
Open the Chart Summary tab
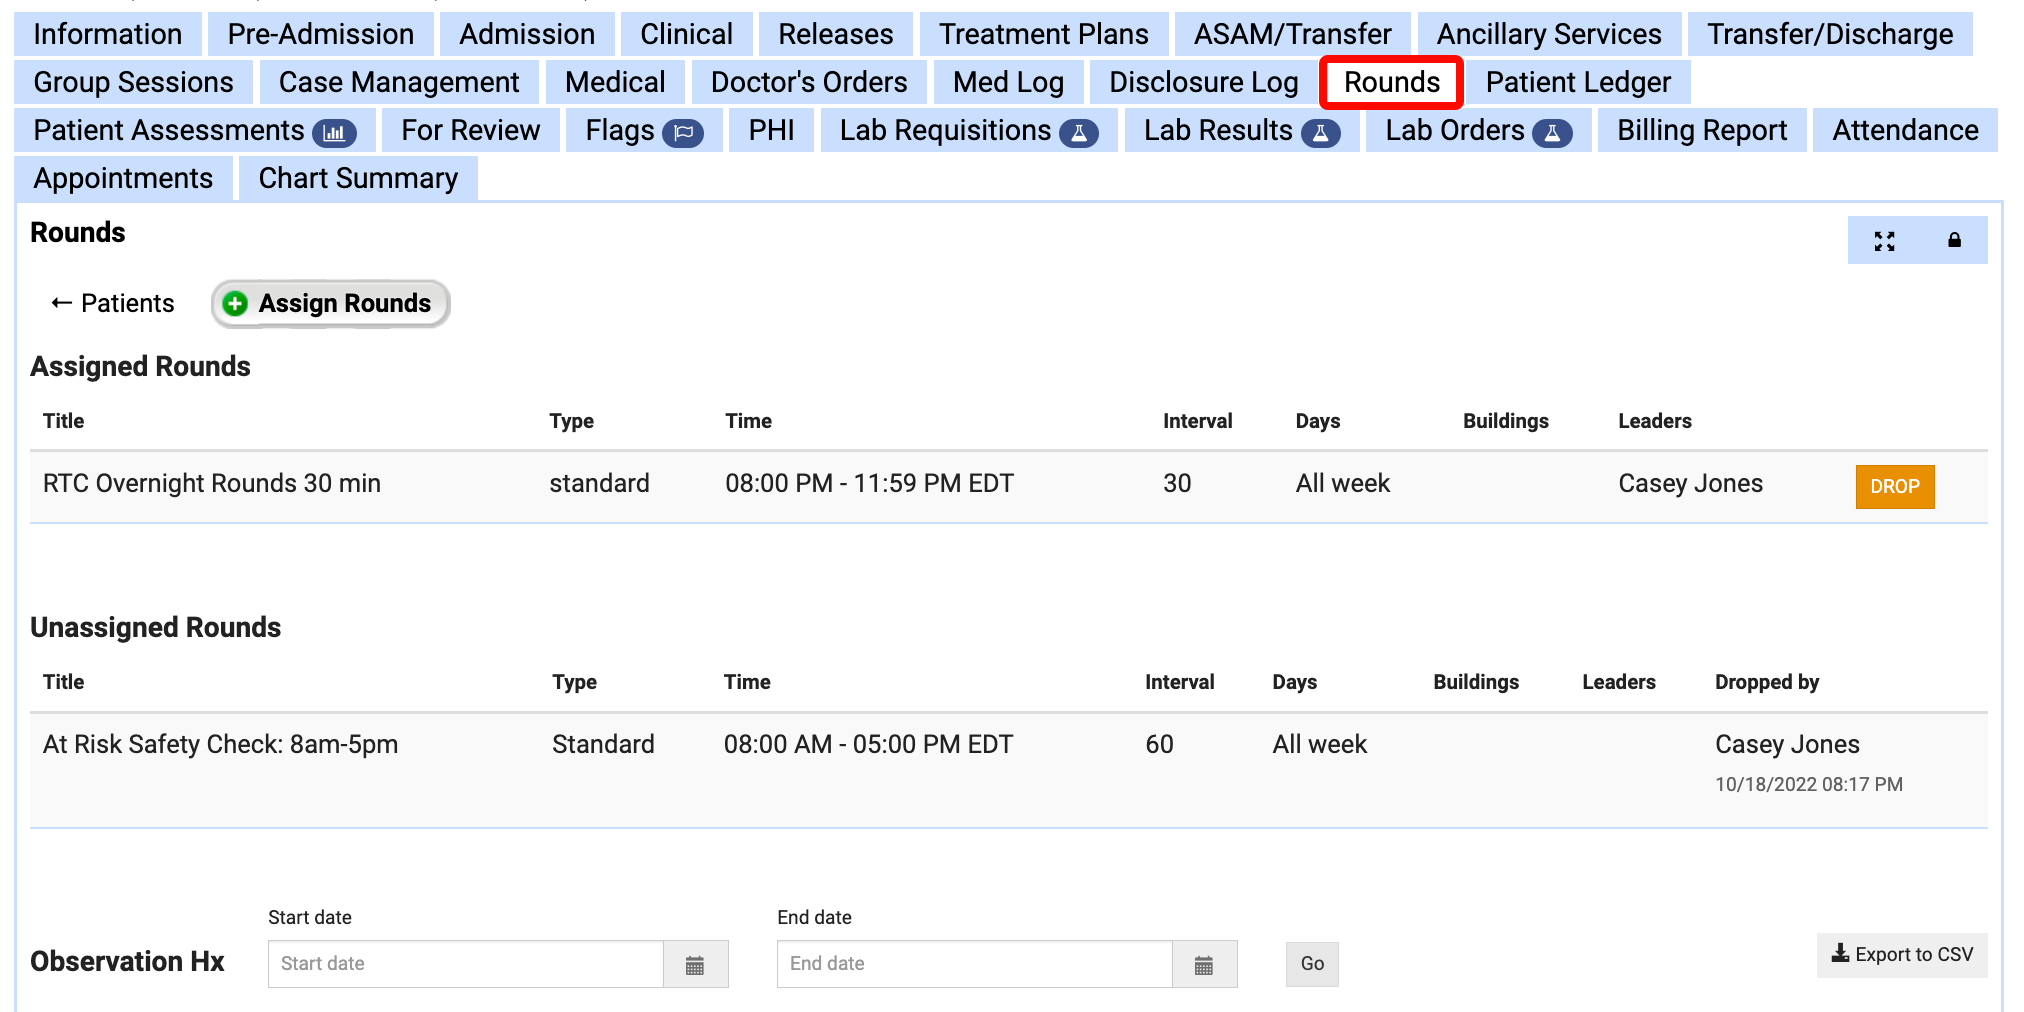click(357, 178)
